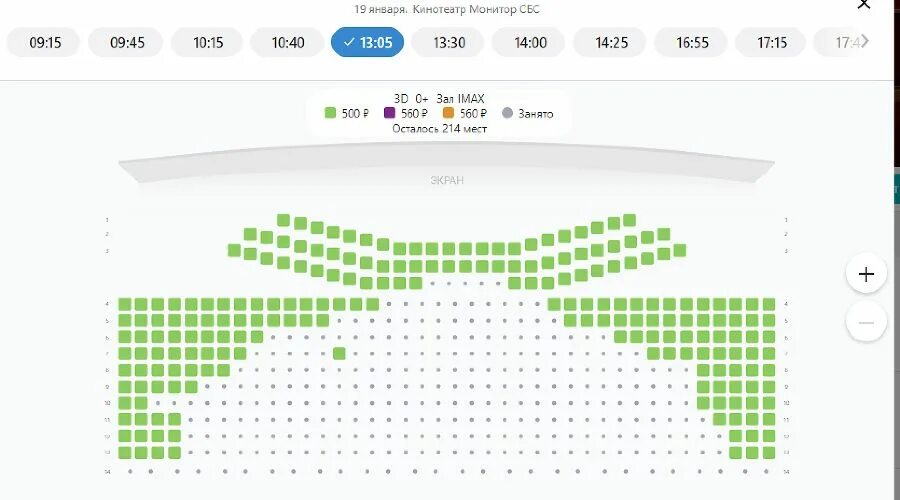Select the 09:45 showtime
This screenshot has width=900, height=500.
(x=127, y=42)
